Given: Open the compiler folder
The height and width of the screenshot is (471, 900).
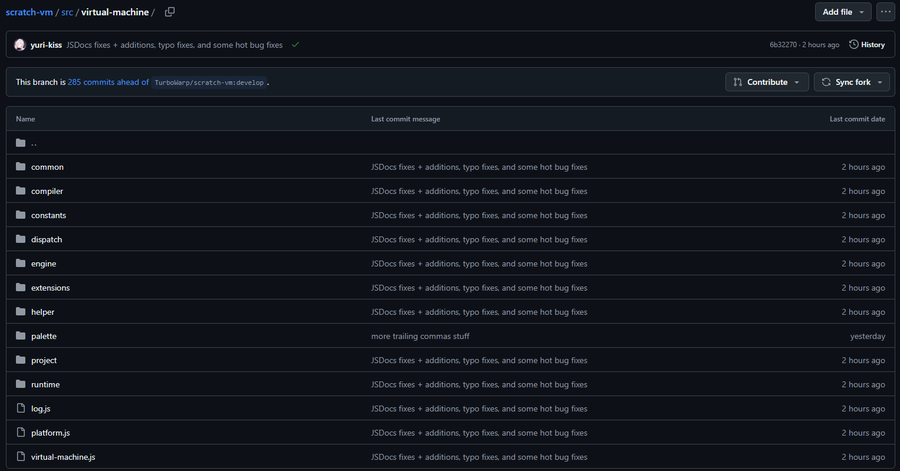Looking at the screenshot, I should 47,191.
